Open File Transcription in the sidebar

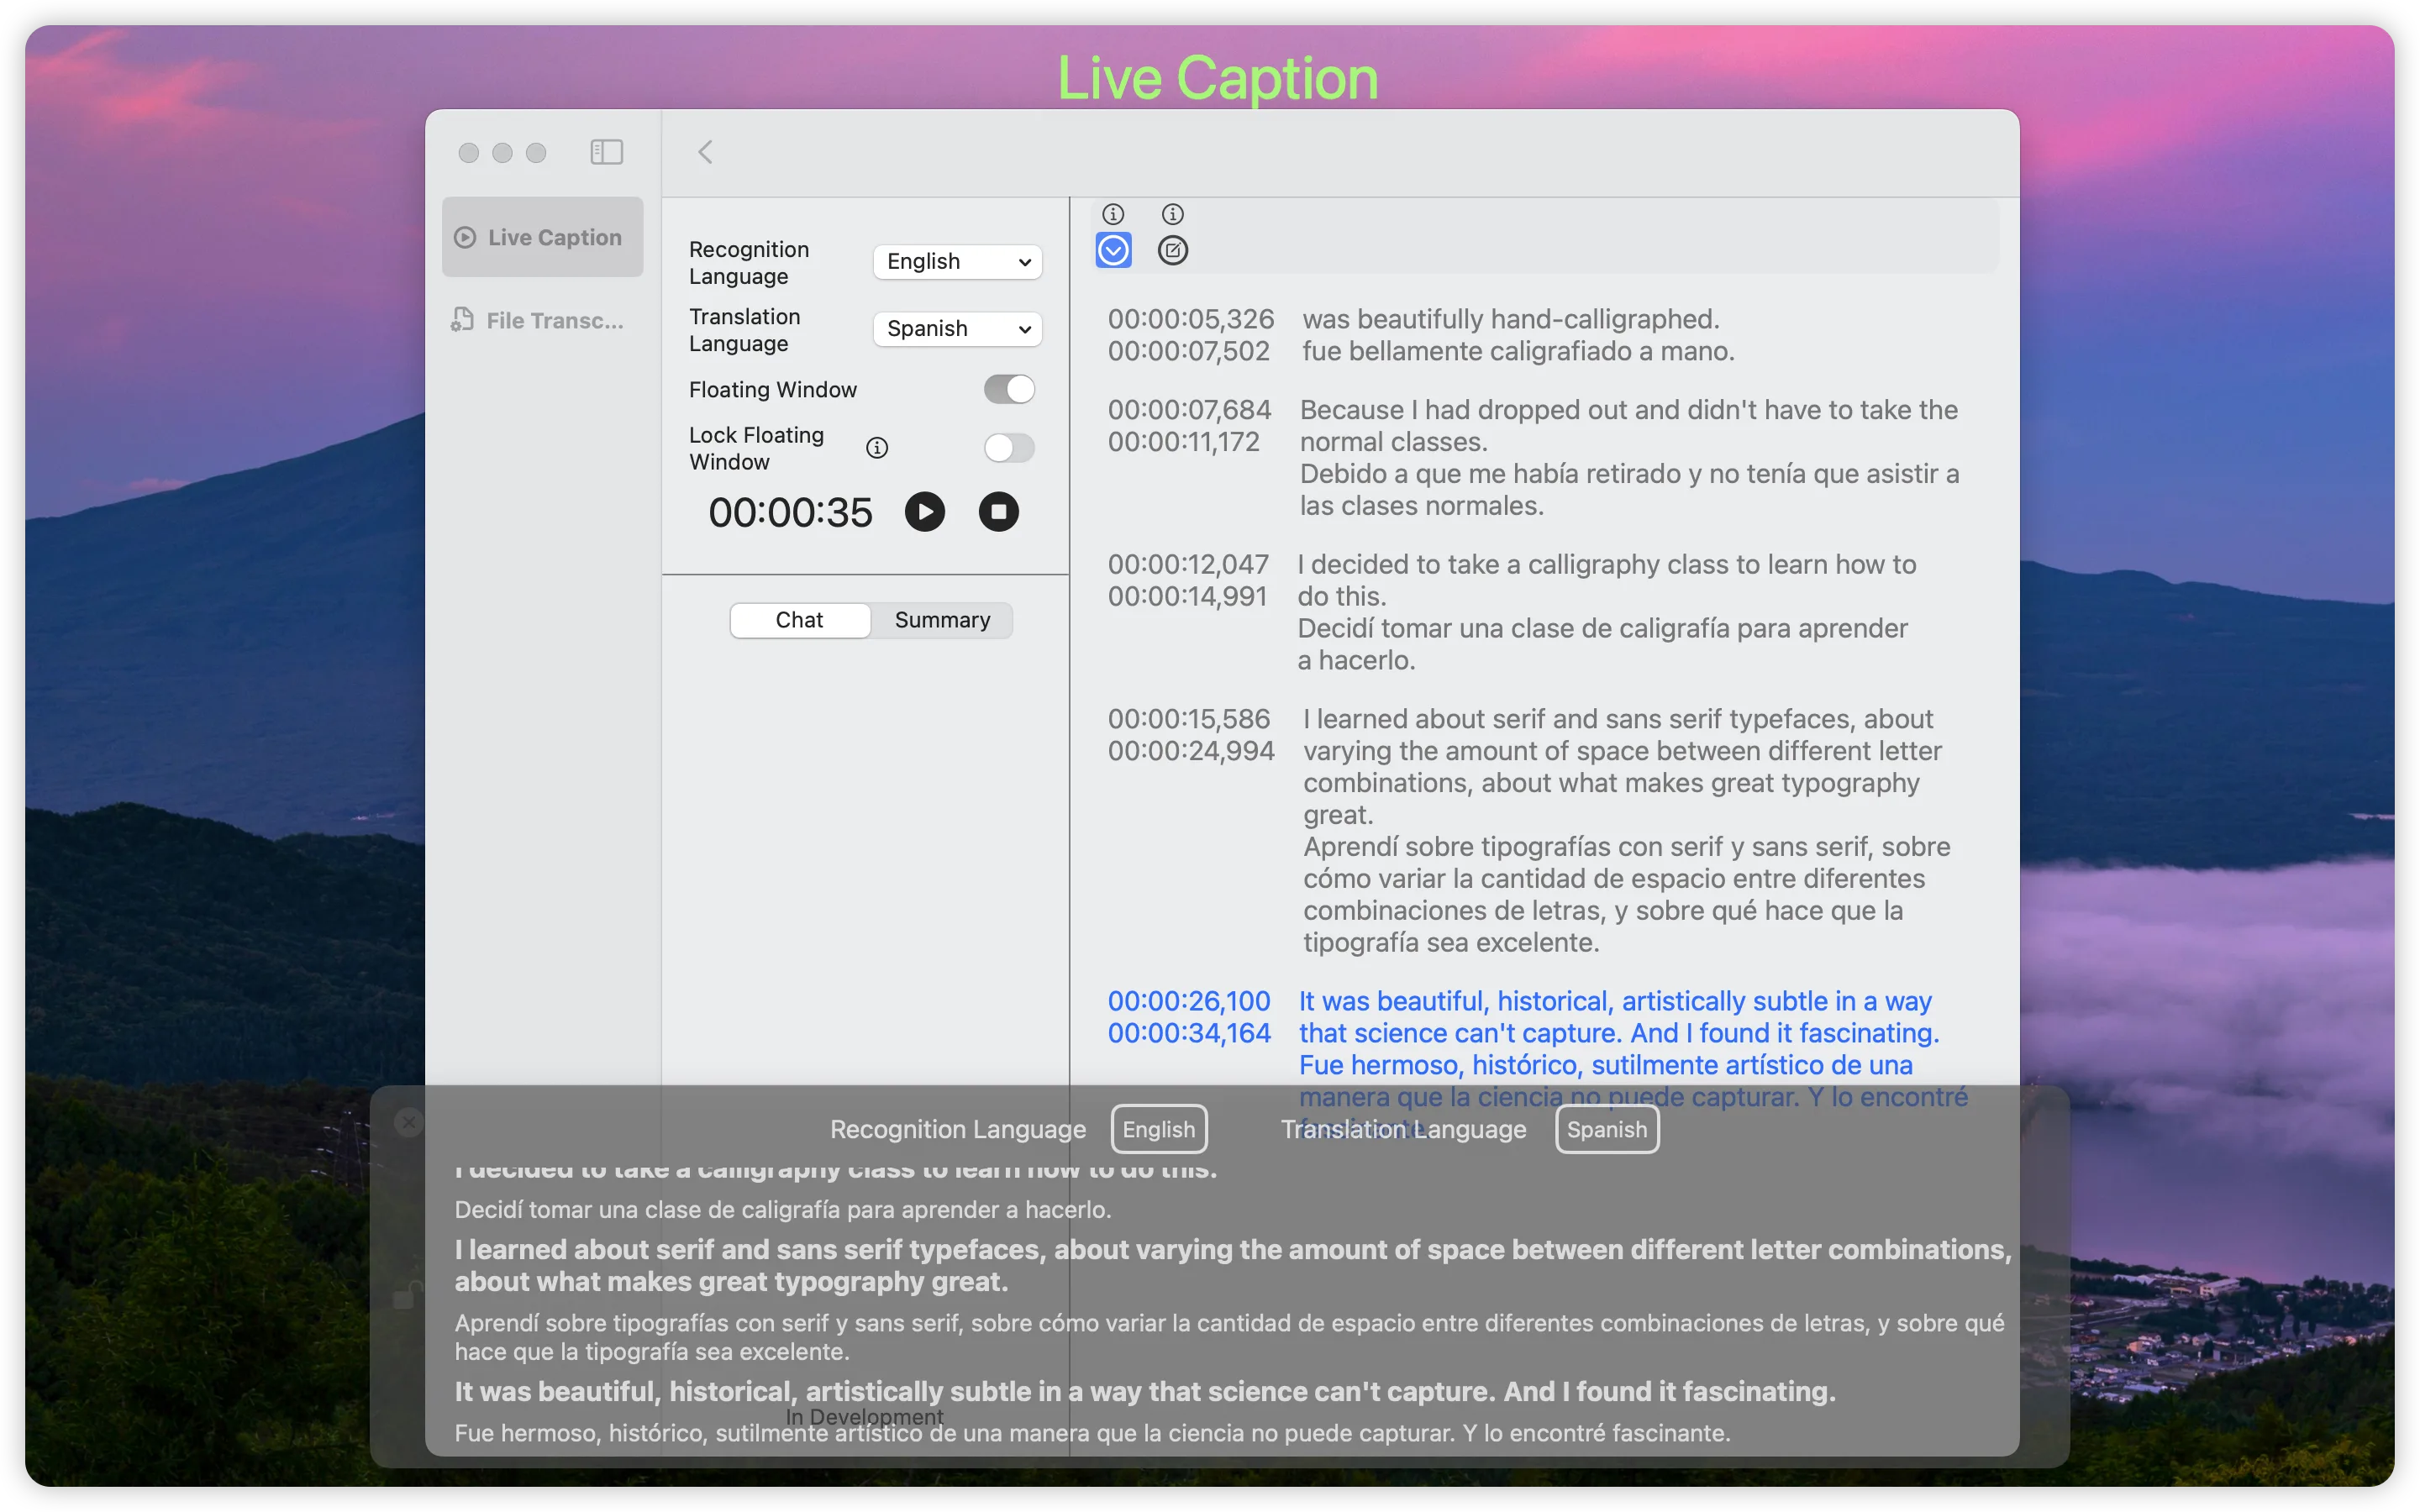coord(542,320)
